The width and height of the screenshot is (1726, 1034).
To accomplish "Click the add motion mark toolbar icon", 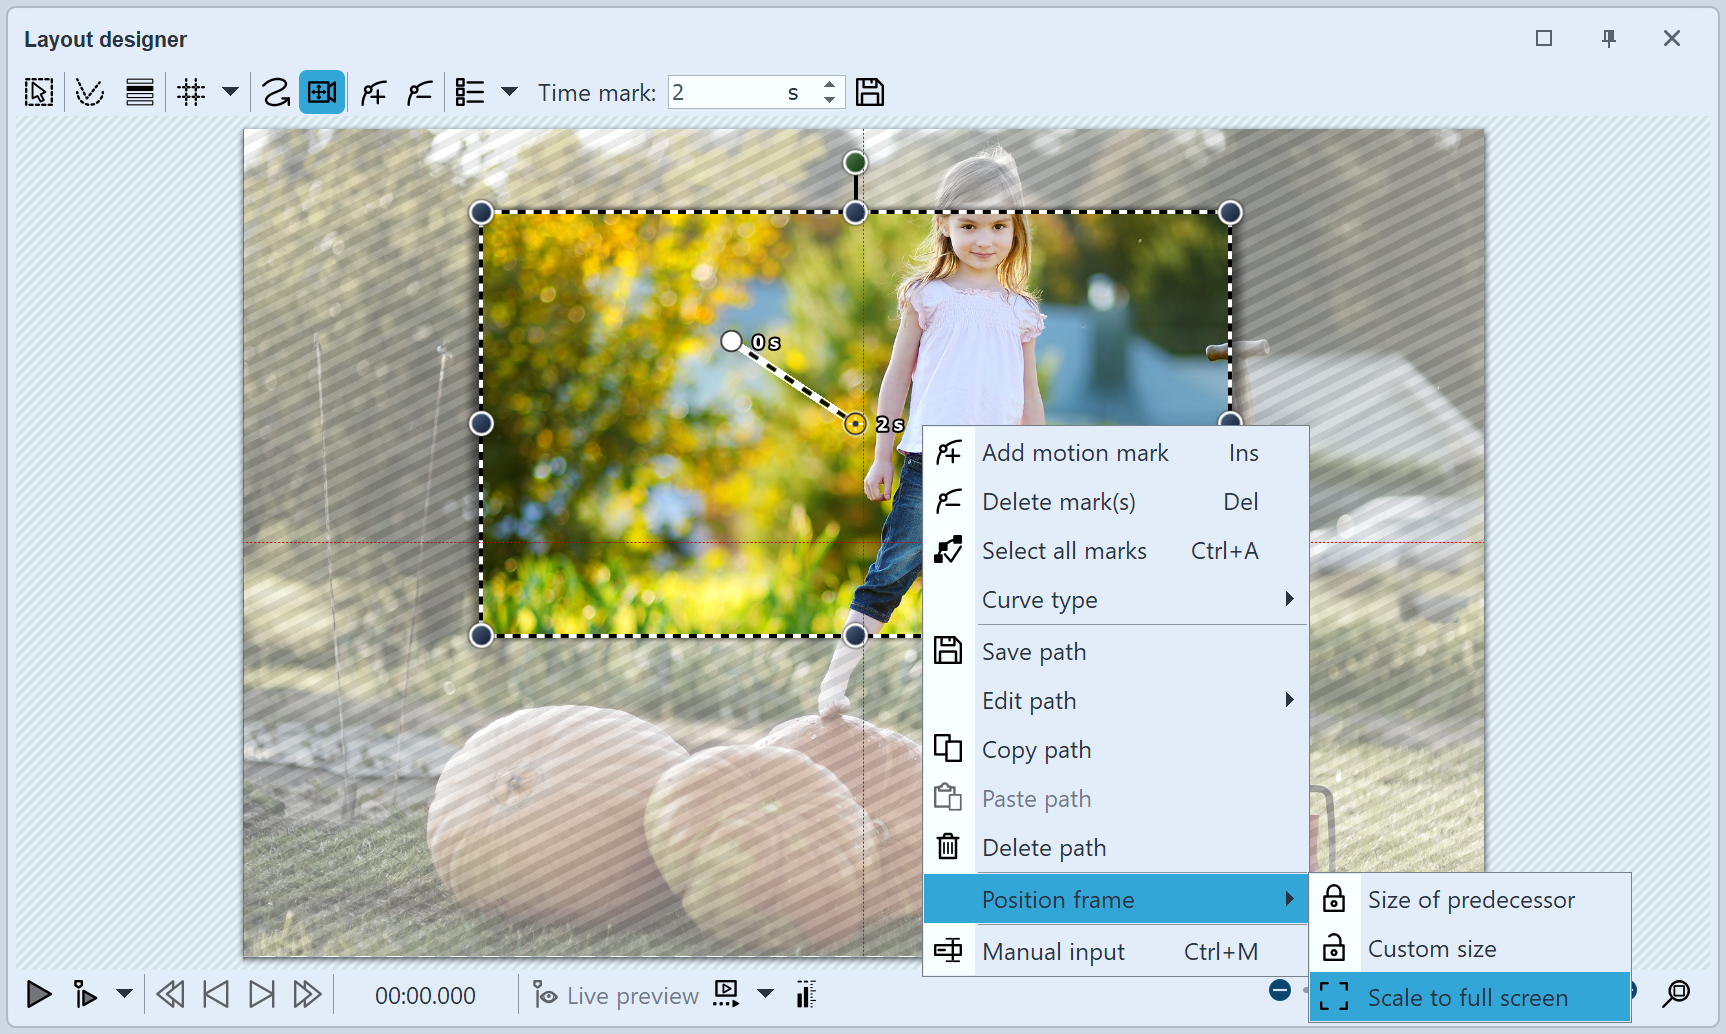I will (x=373, y=91).
